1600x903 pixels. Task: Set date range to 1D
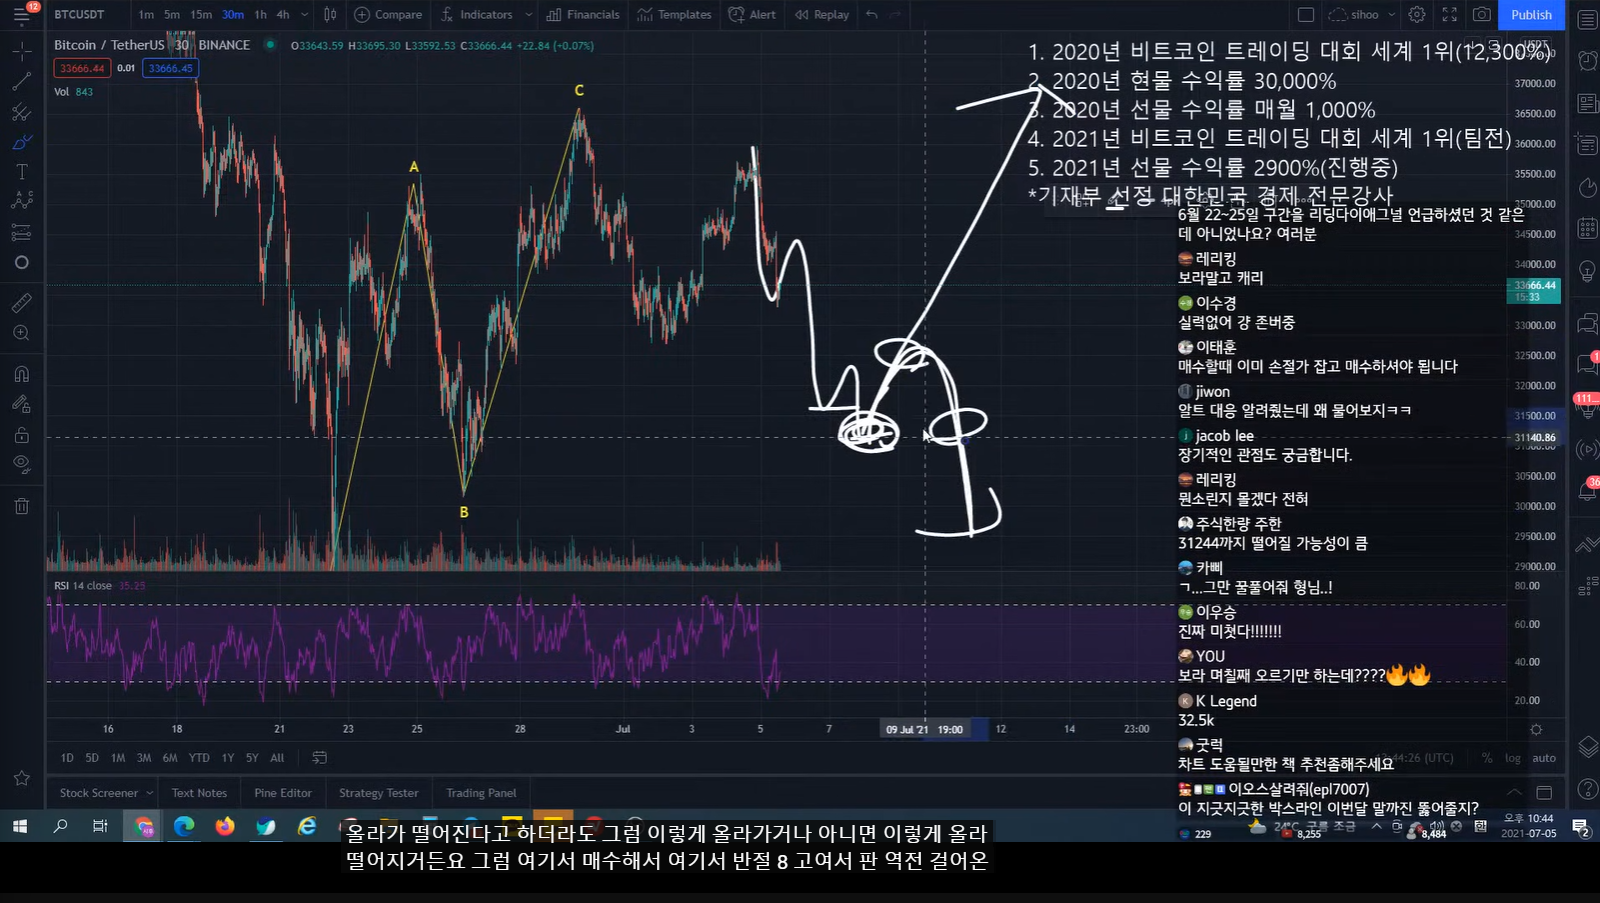click(x=67, y=758)
